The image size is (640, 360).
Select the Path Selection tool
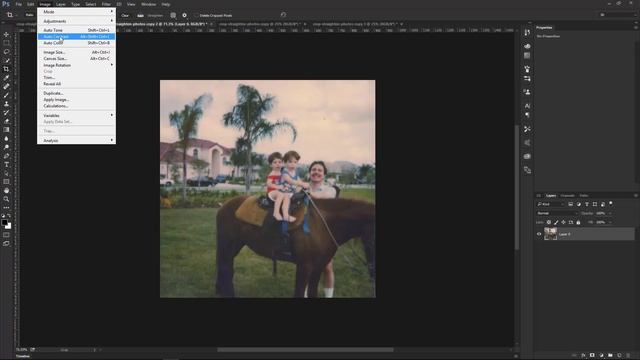tap(6, 173)
